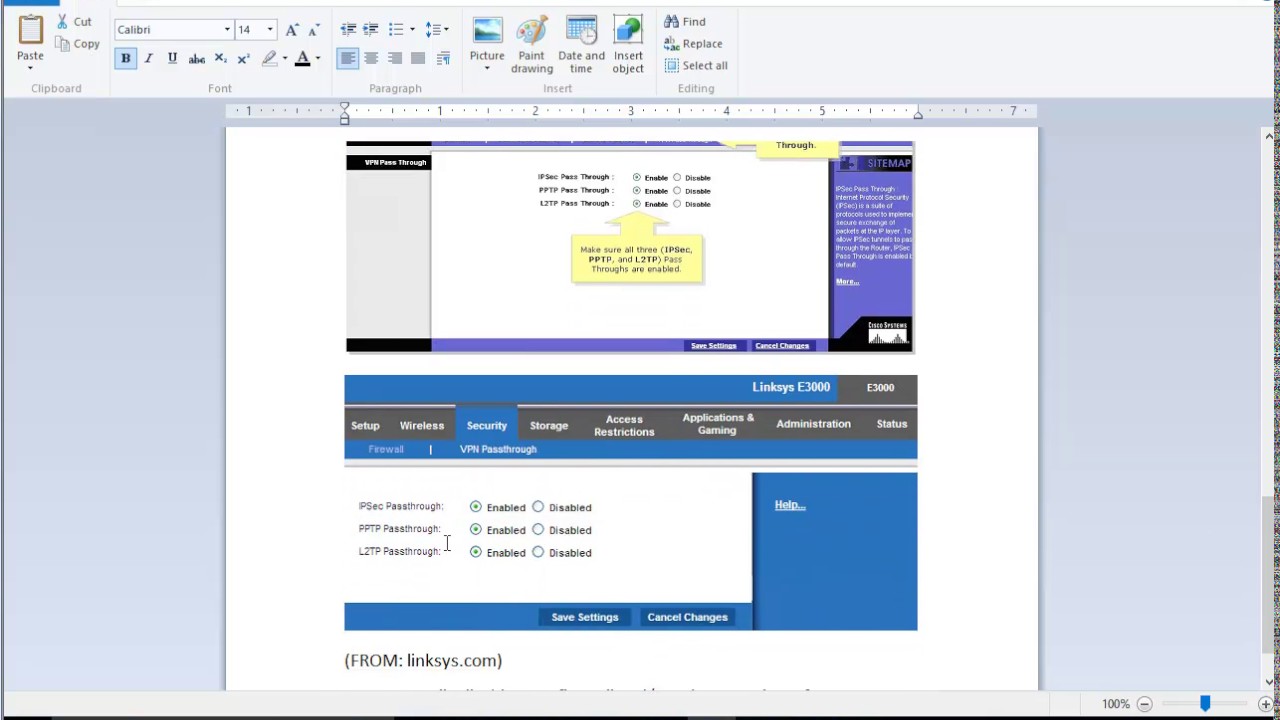The image size is (1280, 720).
Task: Toggle bold formatting
Action: 125,59
